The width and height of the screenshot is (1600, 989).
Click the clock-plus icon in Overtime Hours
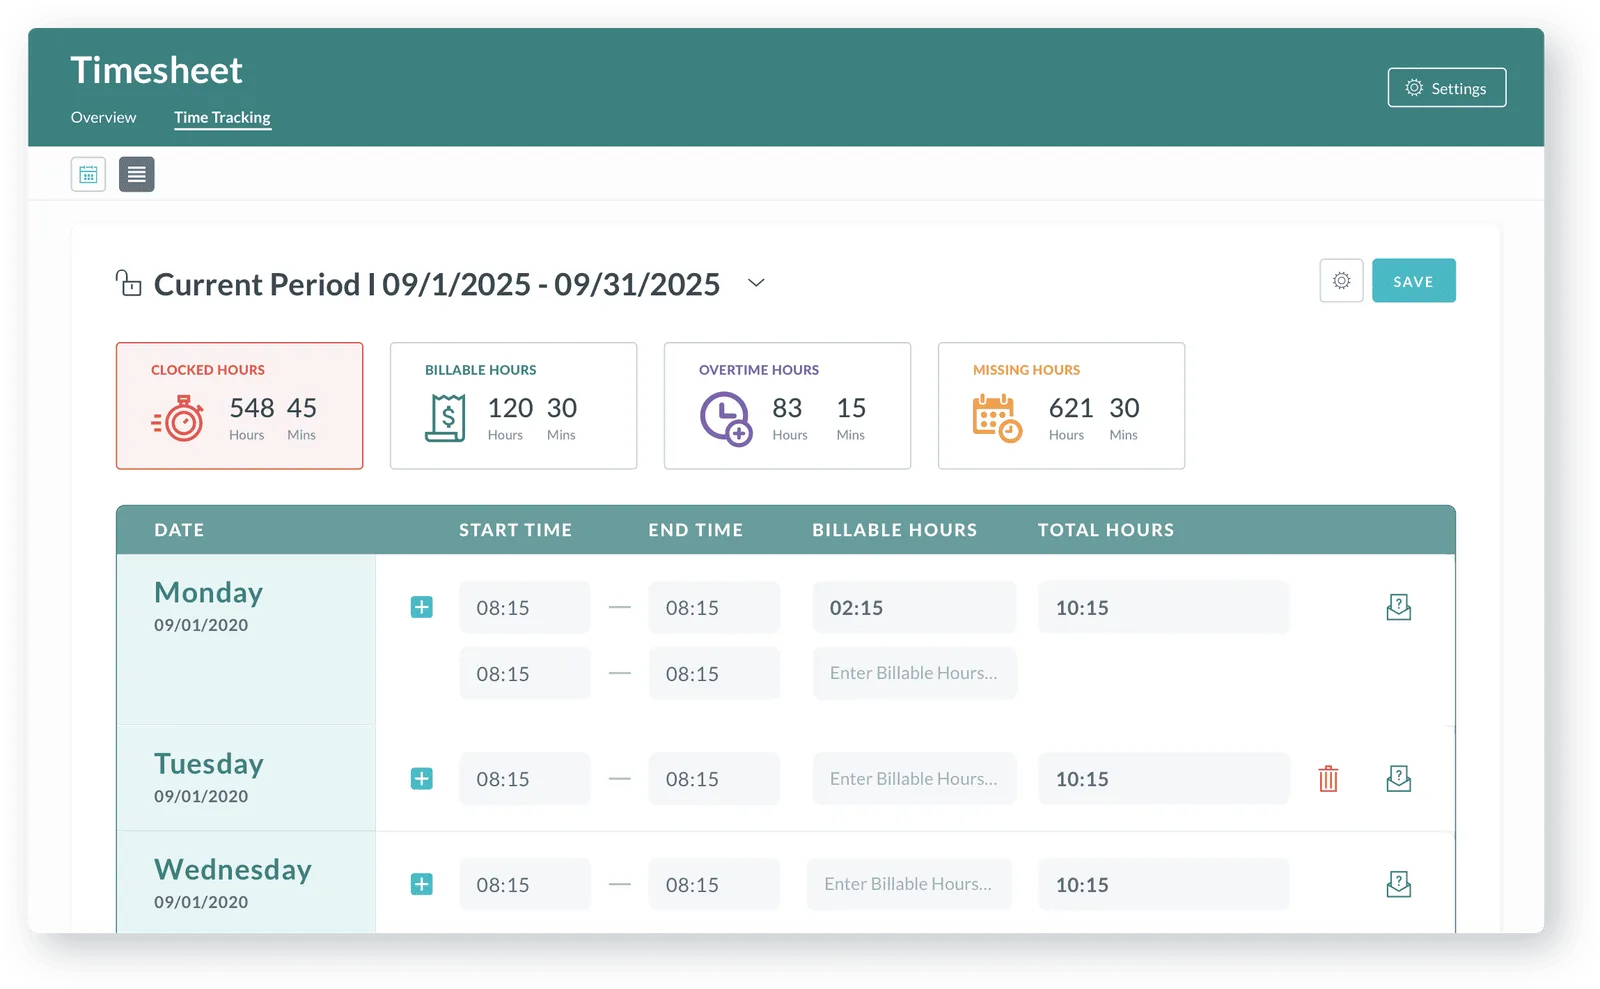725,419
